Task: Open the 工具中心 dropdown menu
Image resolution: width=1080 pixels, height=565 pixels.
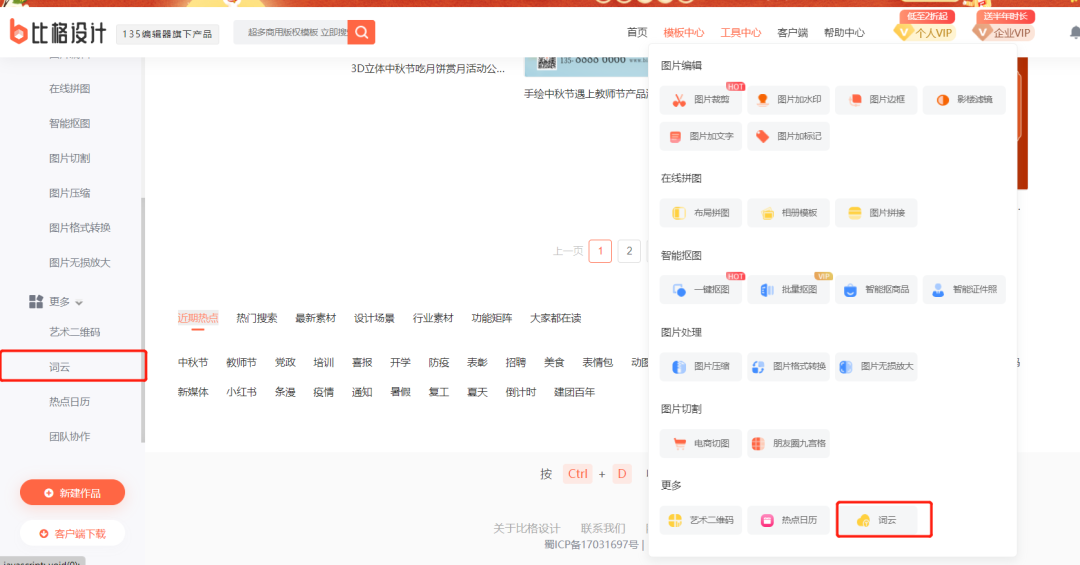Action: pos(740,33)
